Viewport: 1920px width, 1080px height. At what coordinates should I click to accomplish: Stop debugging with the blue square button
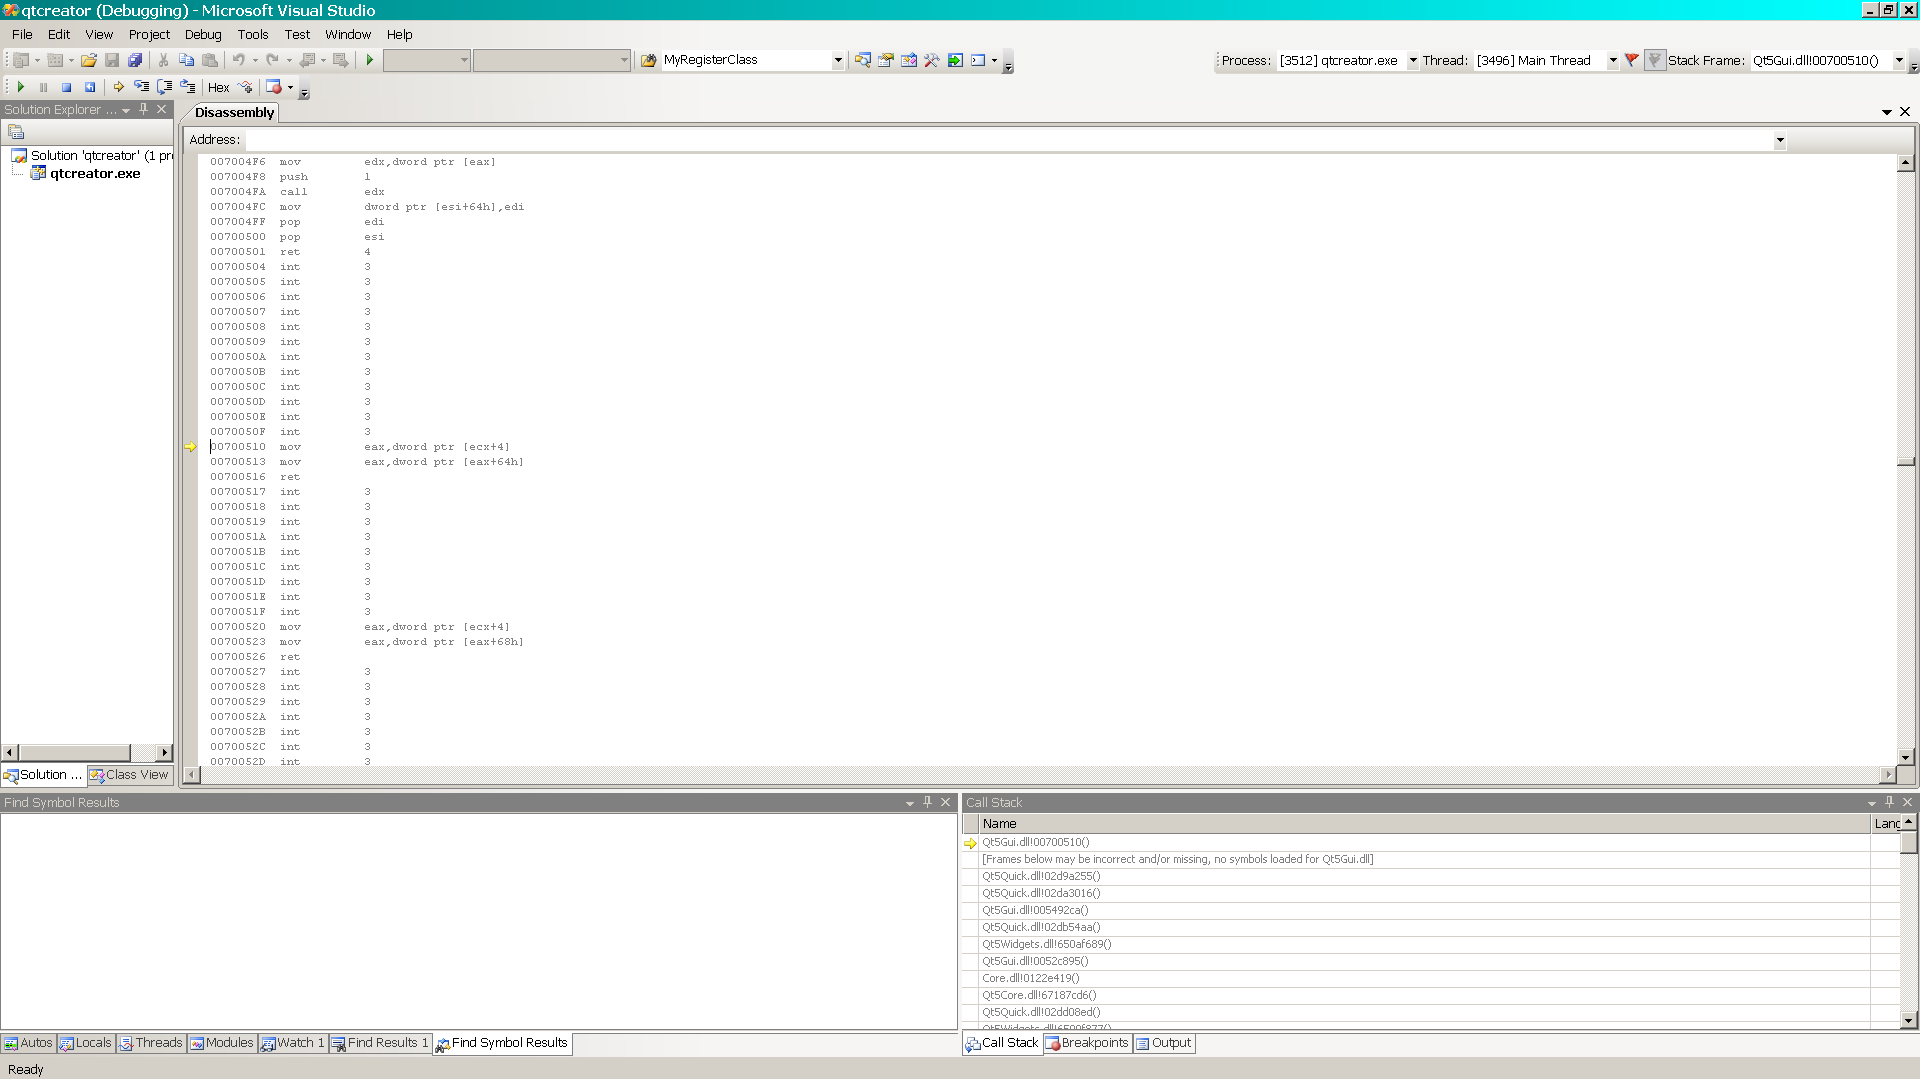[x=66, y=88]
